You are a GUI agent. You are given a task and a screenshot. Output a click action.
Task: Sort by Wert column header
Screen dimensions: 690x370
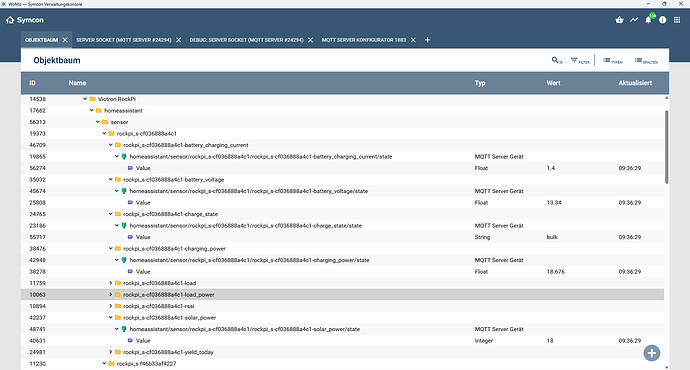coord(554,83)
